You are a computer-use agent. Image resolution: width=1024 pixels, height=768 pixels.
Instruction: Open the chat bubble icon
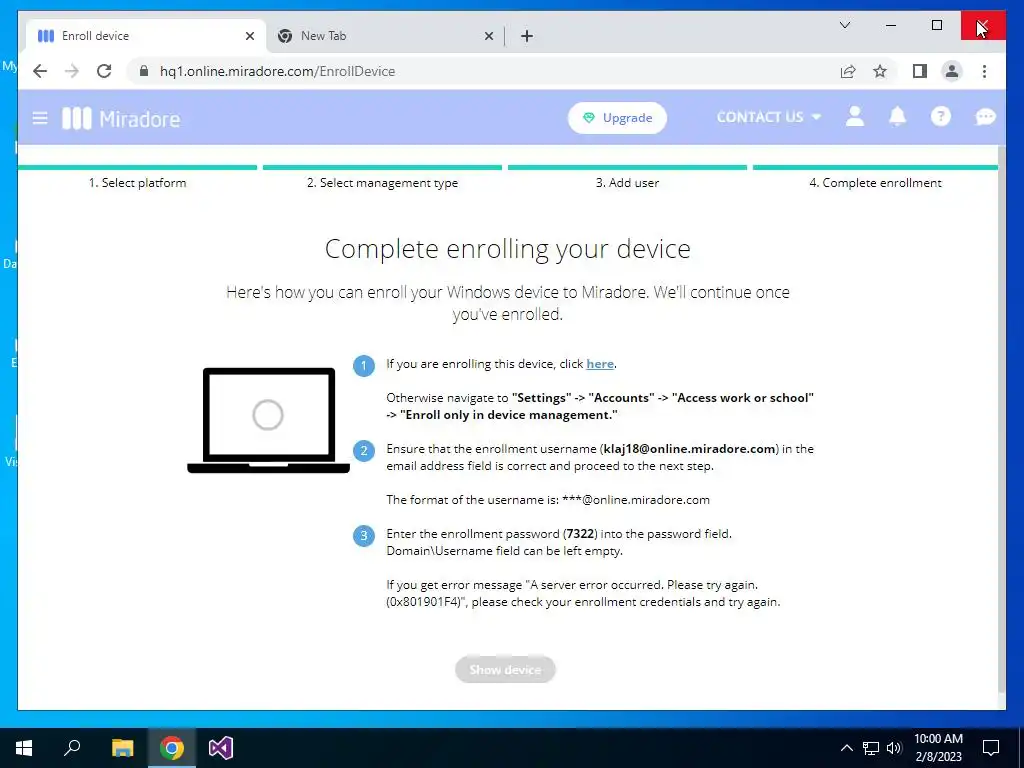985,117
